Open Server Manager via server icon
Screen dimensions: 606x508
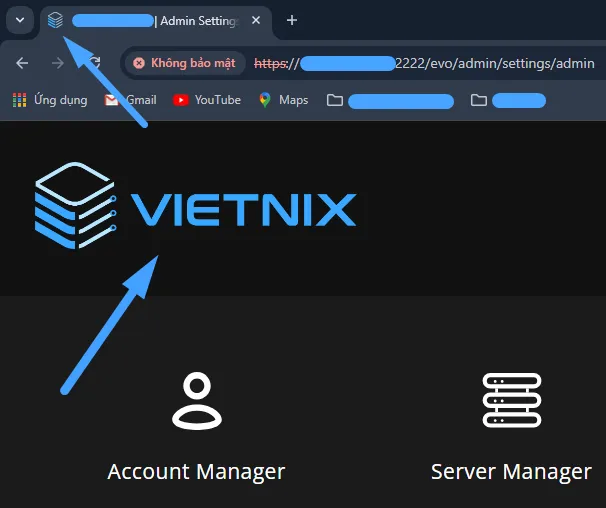512,400
